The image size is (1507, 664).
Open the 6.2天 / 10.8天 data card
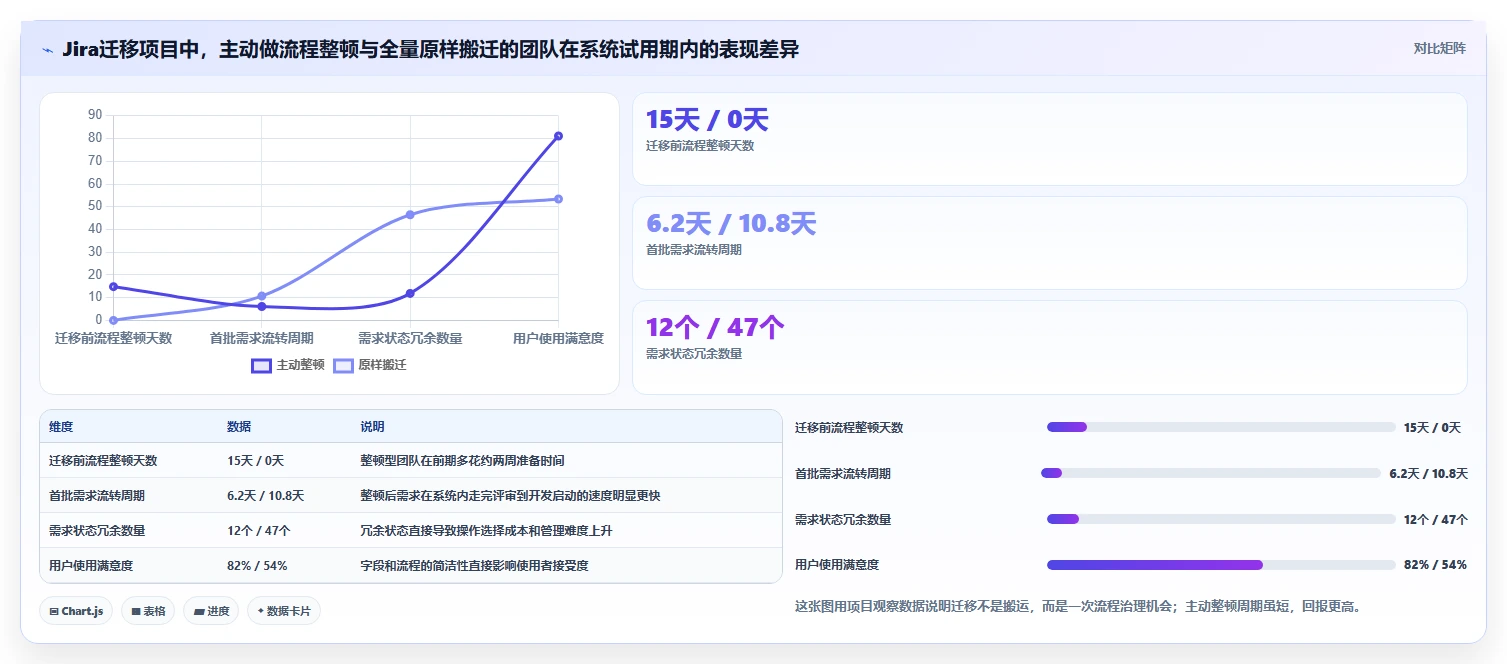1049,243
